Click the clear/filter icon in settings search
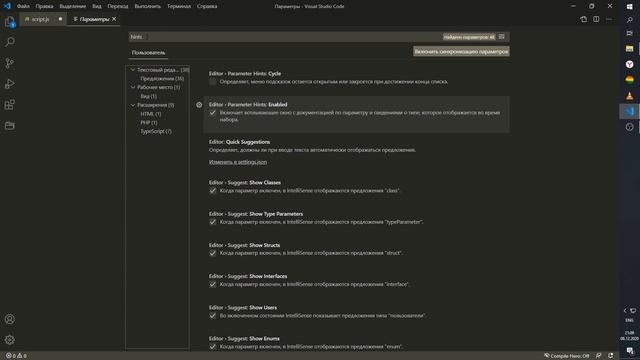The height and width of the screenshot is (360, 640). point(502,37)
